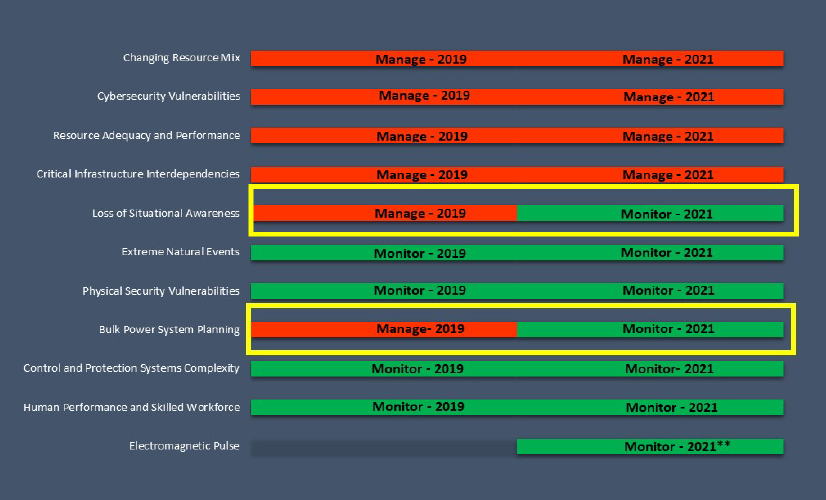Select the Bulk Power System Planning label
Image resolution: width=826 pixels, height=500 pixels.
[169, 330]
